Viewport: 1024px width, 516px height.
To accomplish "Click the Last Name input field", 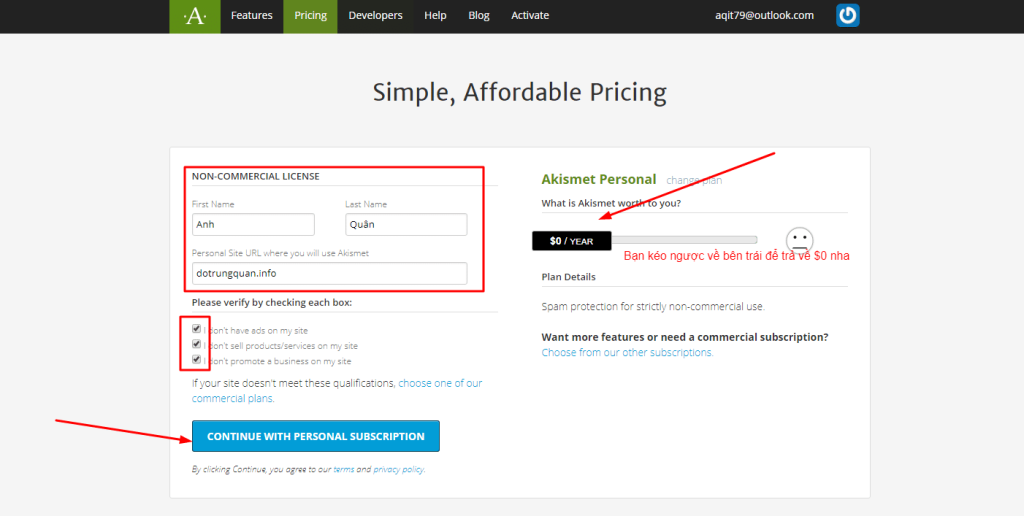I will (x=406, y=225).
